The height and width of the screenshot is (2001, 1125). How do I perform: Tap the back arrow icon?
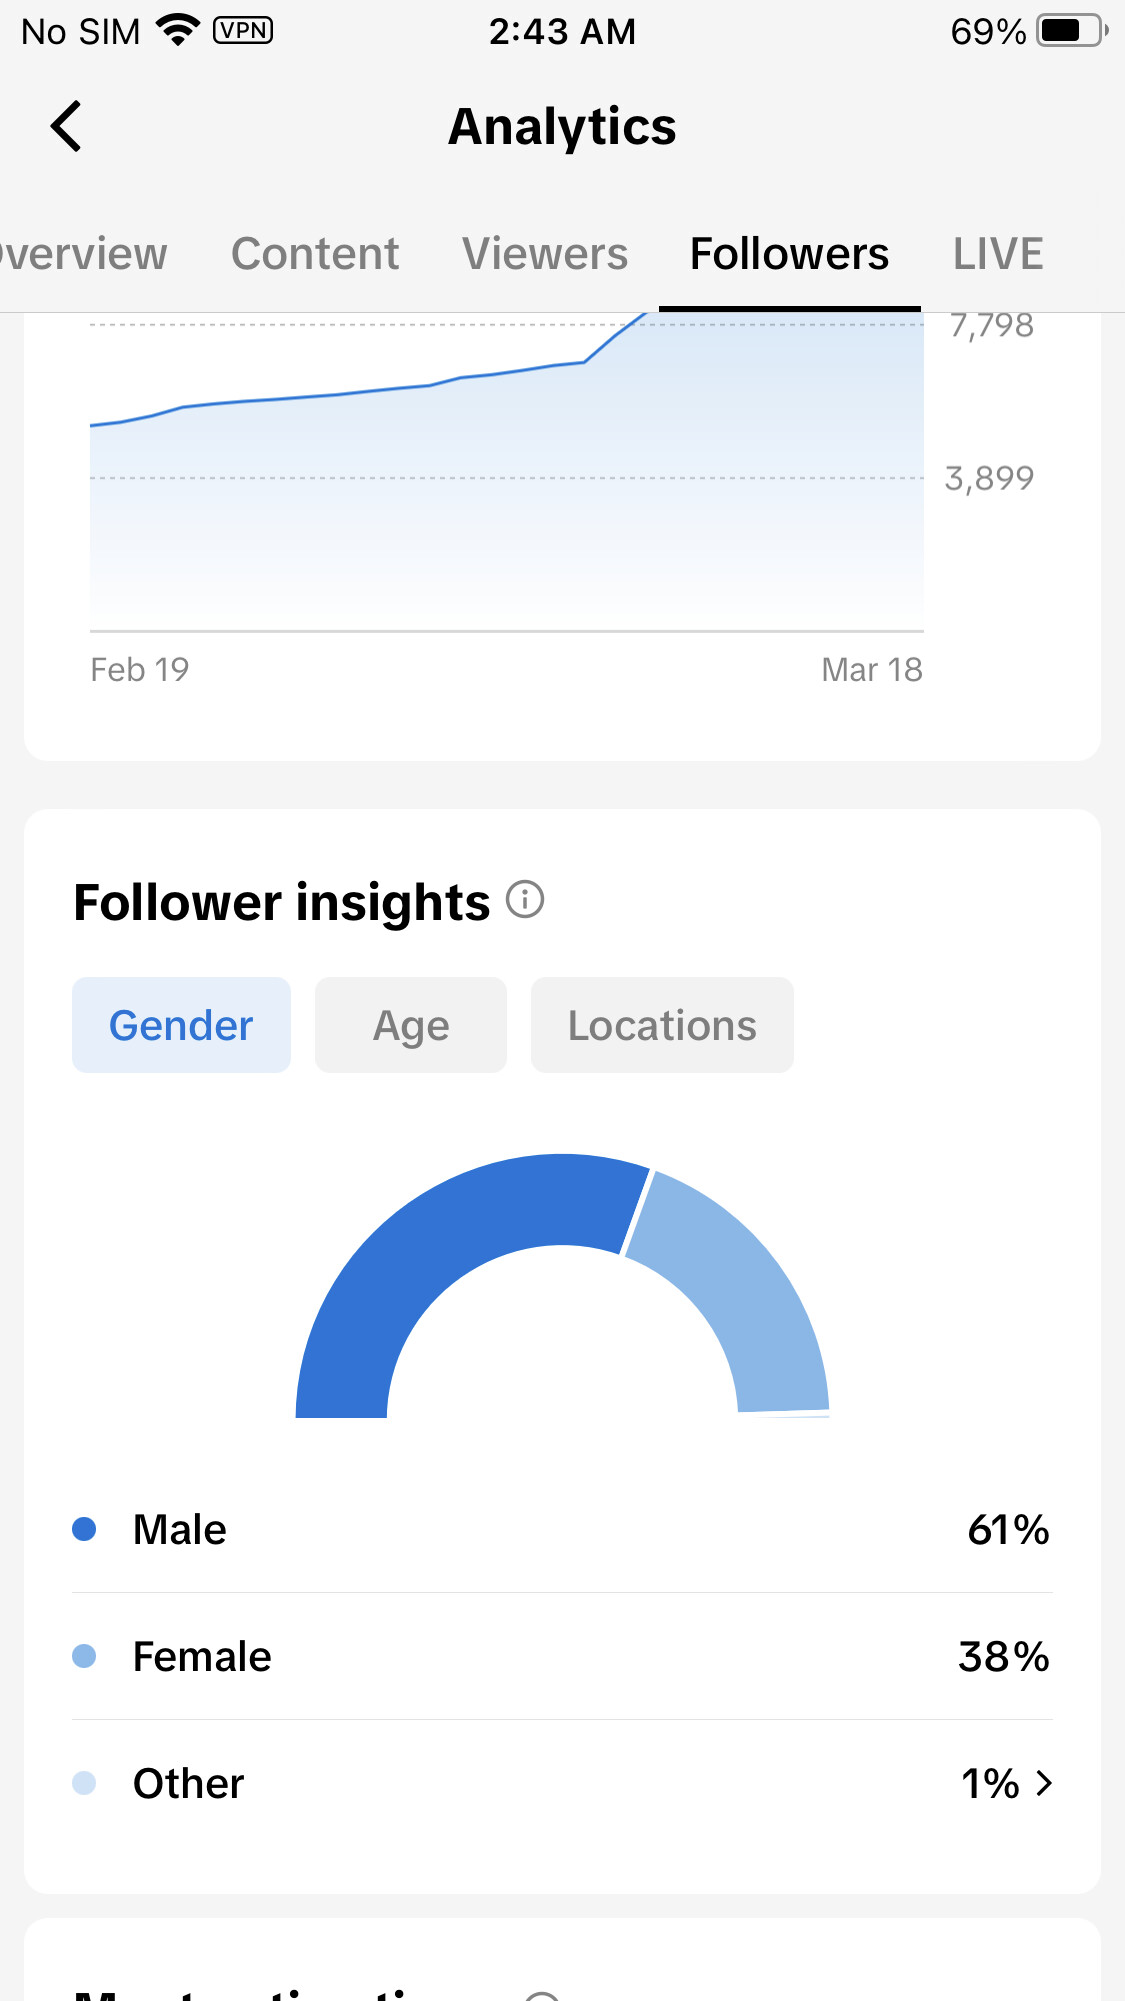pyautogui.click(x=66, y=127)
